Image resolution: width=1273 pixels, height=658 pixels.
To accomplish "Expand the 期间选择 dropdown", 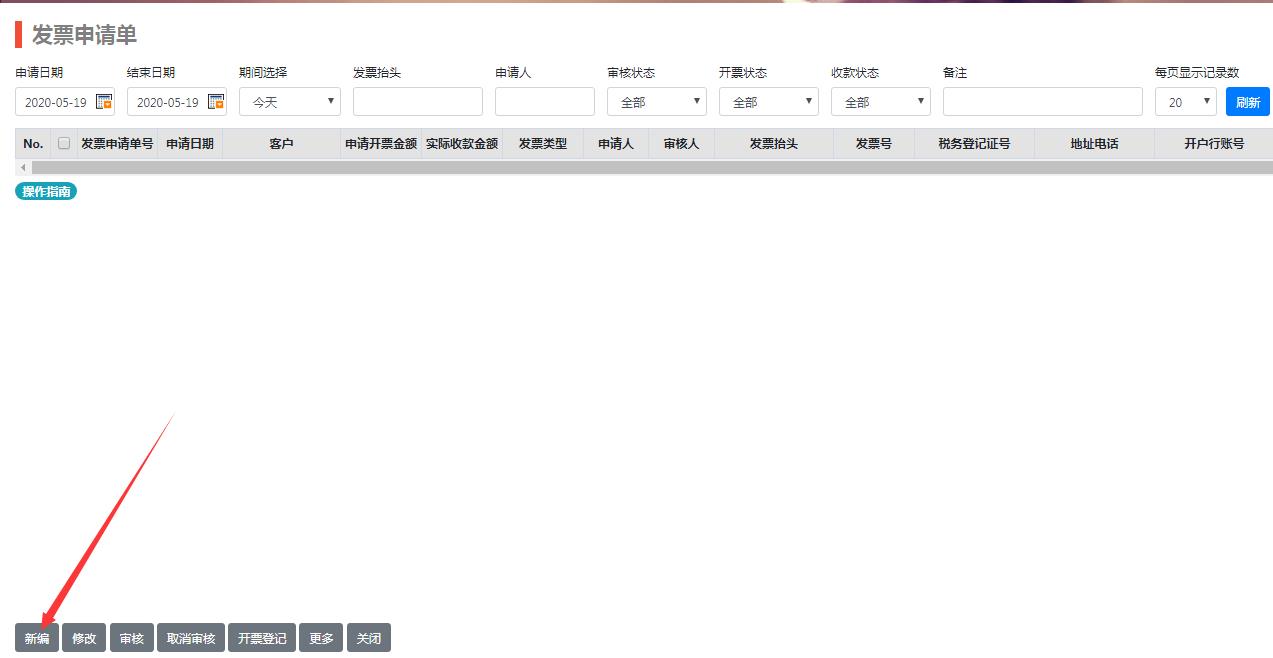I will coord(289,102).
